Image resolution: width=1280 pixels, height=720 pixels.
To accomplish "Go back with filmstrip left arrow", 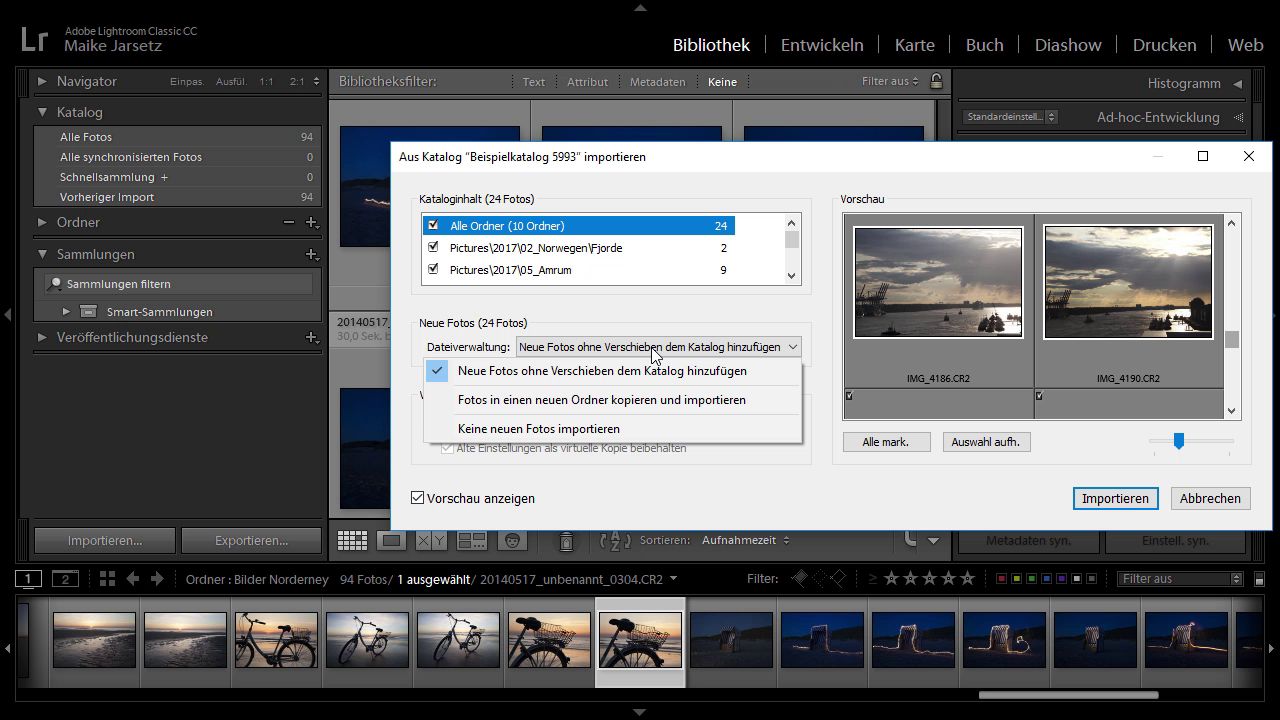I will point(134,579).
